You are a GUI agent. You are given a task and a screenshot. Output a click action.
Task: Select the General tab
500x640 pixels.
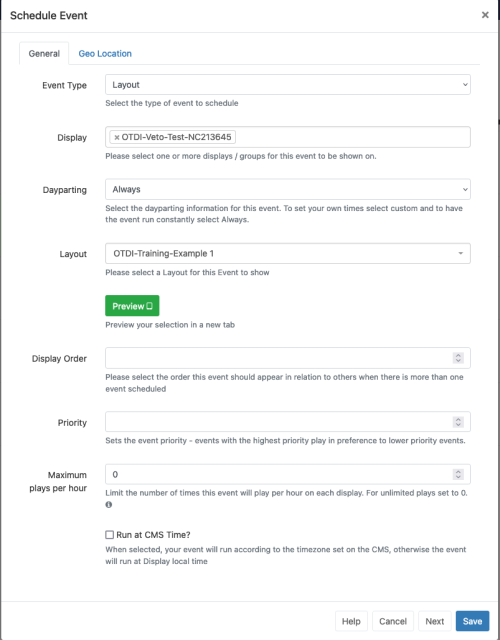click(x=44, y=53)
